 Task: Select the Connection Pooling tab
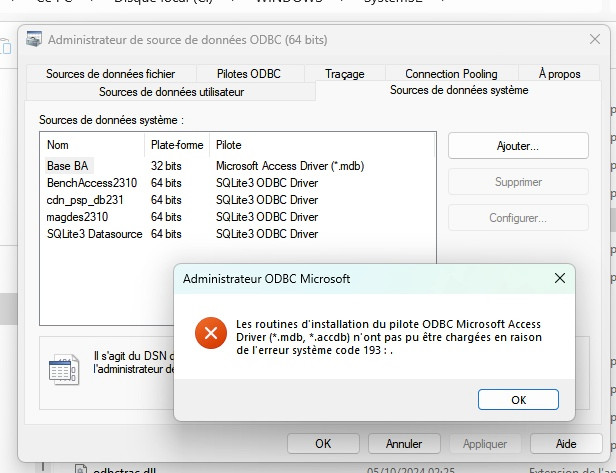click(x=451, y=74)
